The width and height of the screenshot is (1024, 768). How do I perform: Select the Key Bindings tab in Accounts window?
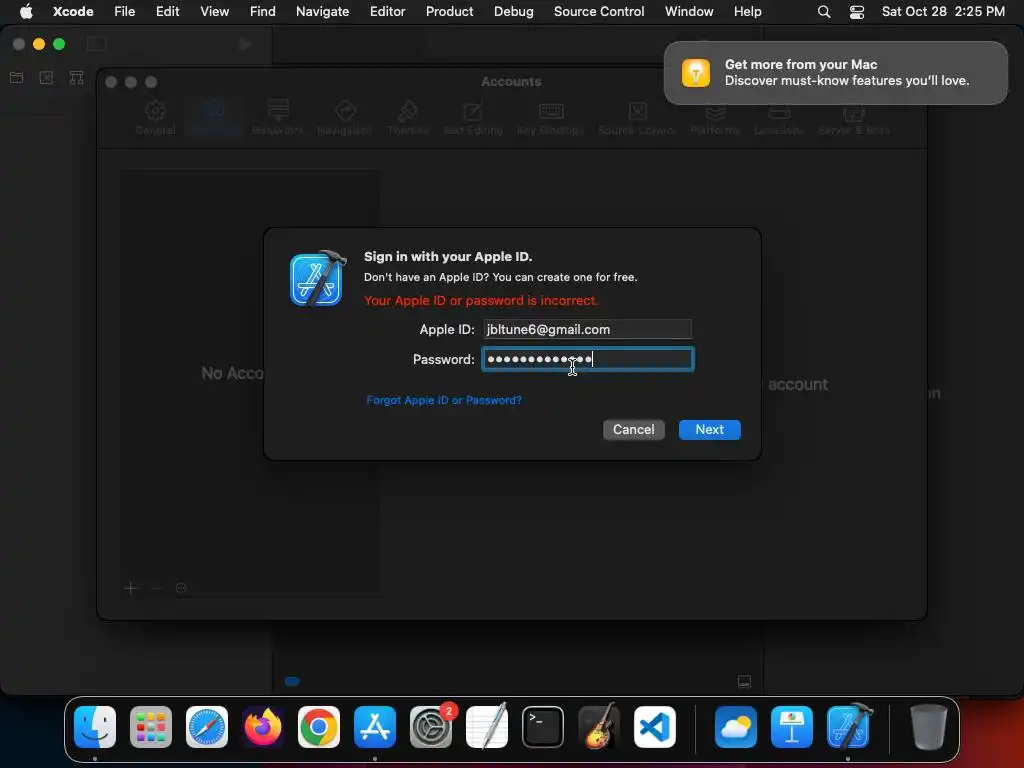tap(551, 119)
